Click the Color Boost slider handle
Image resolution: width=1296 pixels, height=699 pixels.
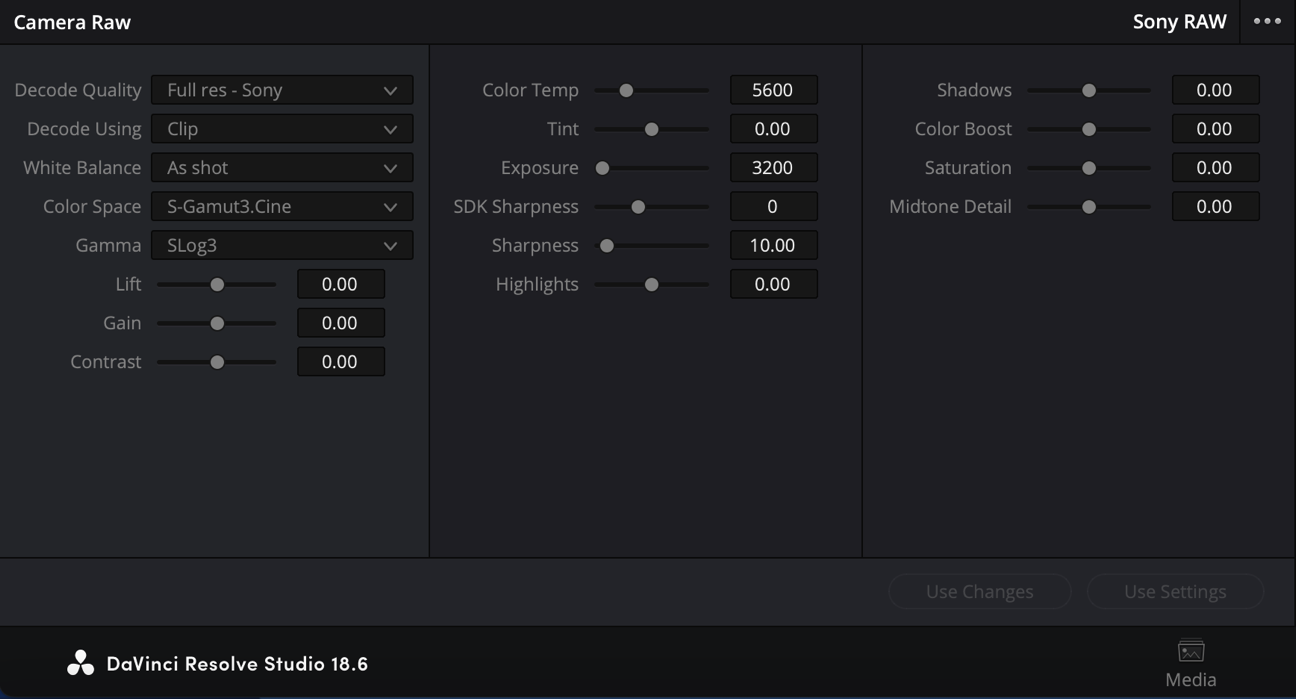pyautogui.click(x=1089, y=129)
